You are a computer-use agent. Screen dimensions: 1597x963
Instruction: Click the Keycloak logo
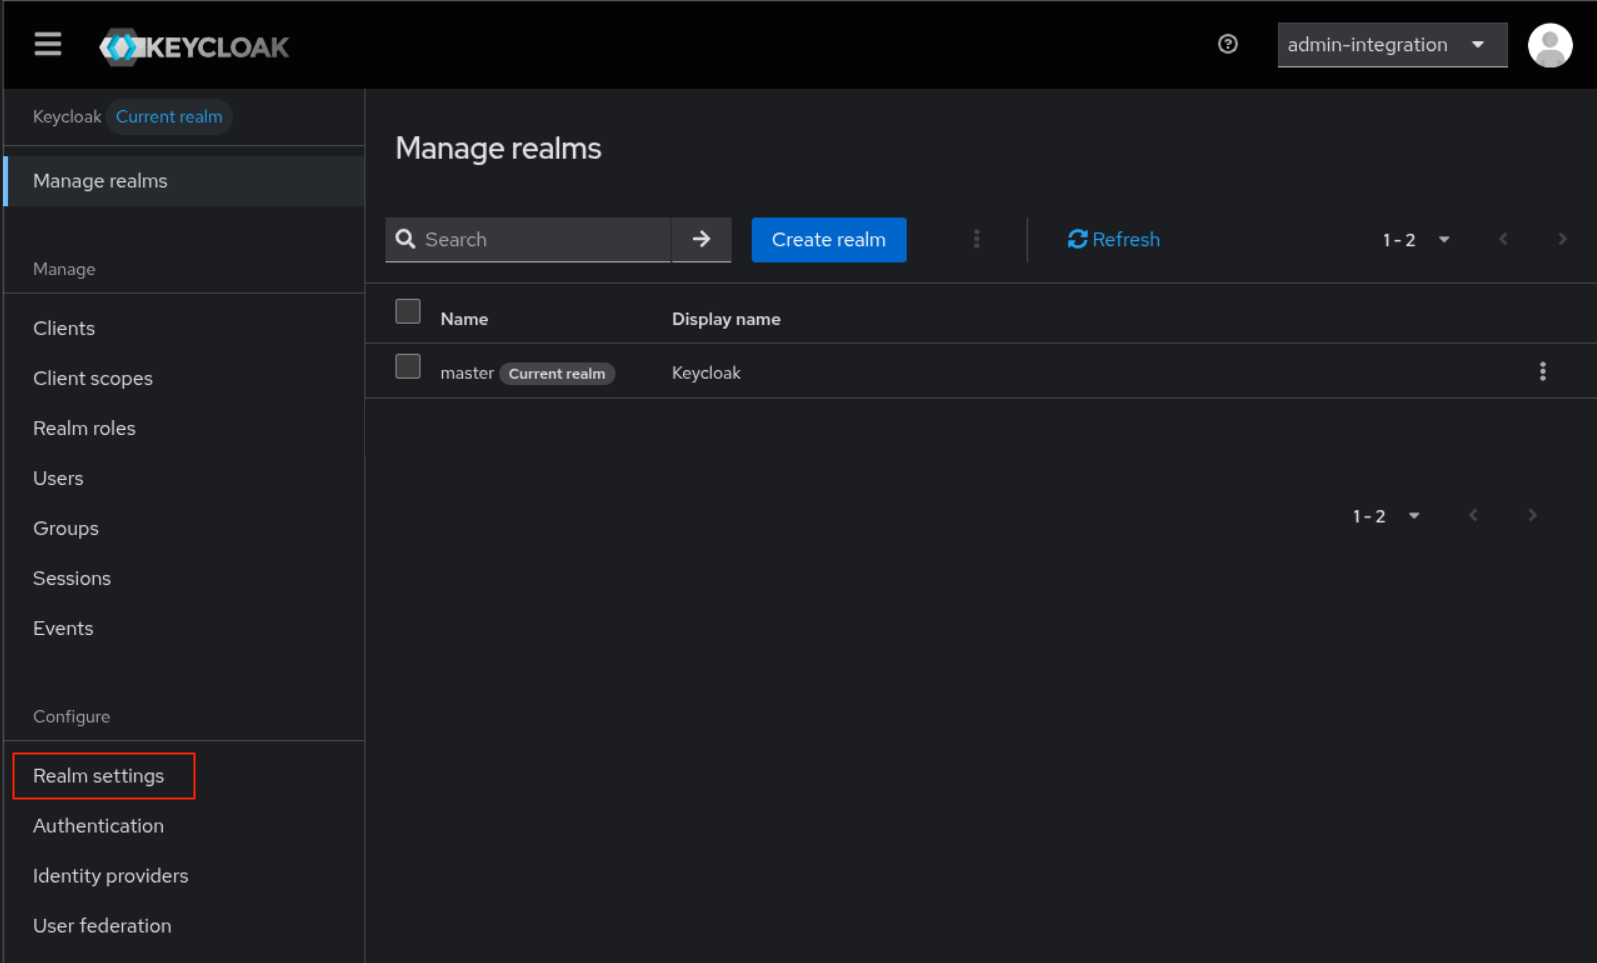coord(194,47)
